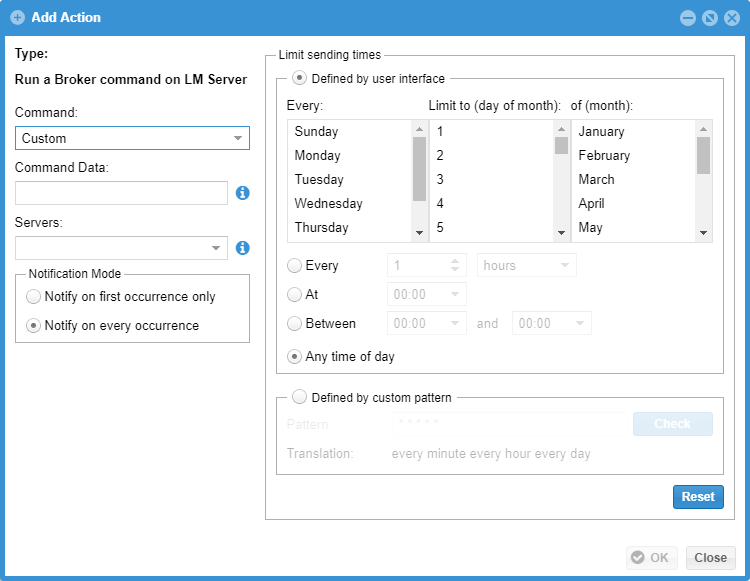Click the info icon beside Command Data
Viewport: 750px width, 581px height.
[x=242, y=193]
